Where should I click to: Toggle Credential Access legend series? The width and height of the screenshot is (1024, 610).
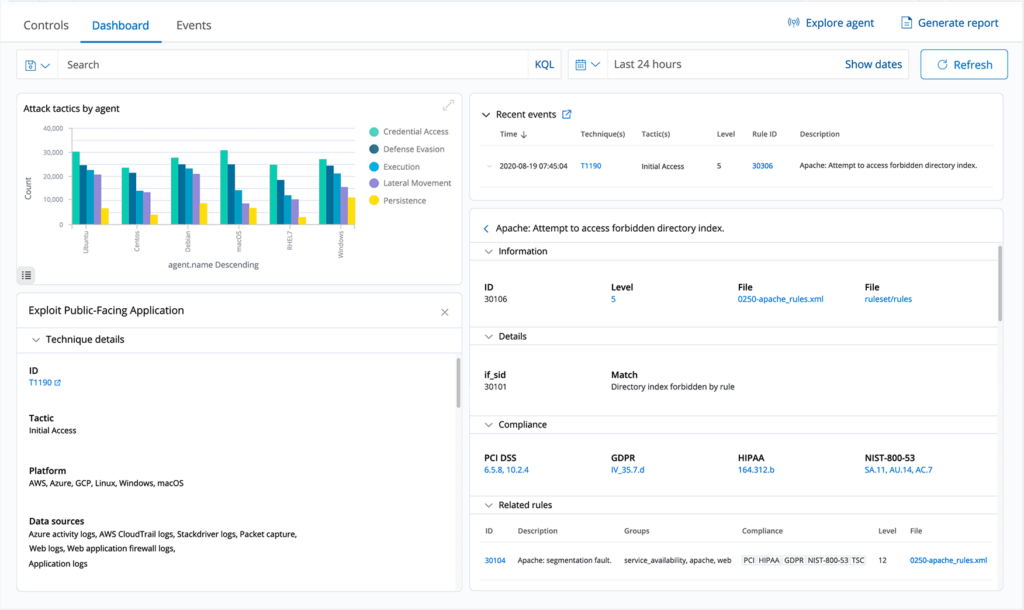coord(415,132)
